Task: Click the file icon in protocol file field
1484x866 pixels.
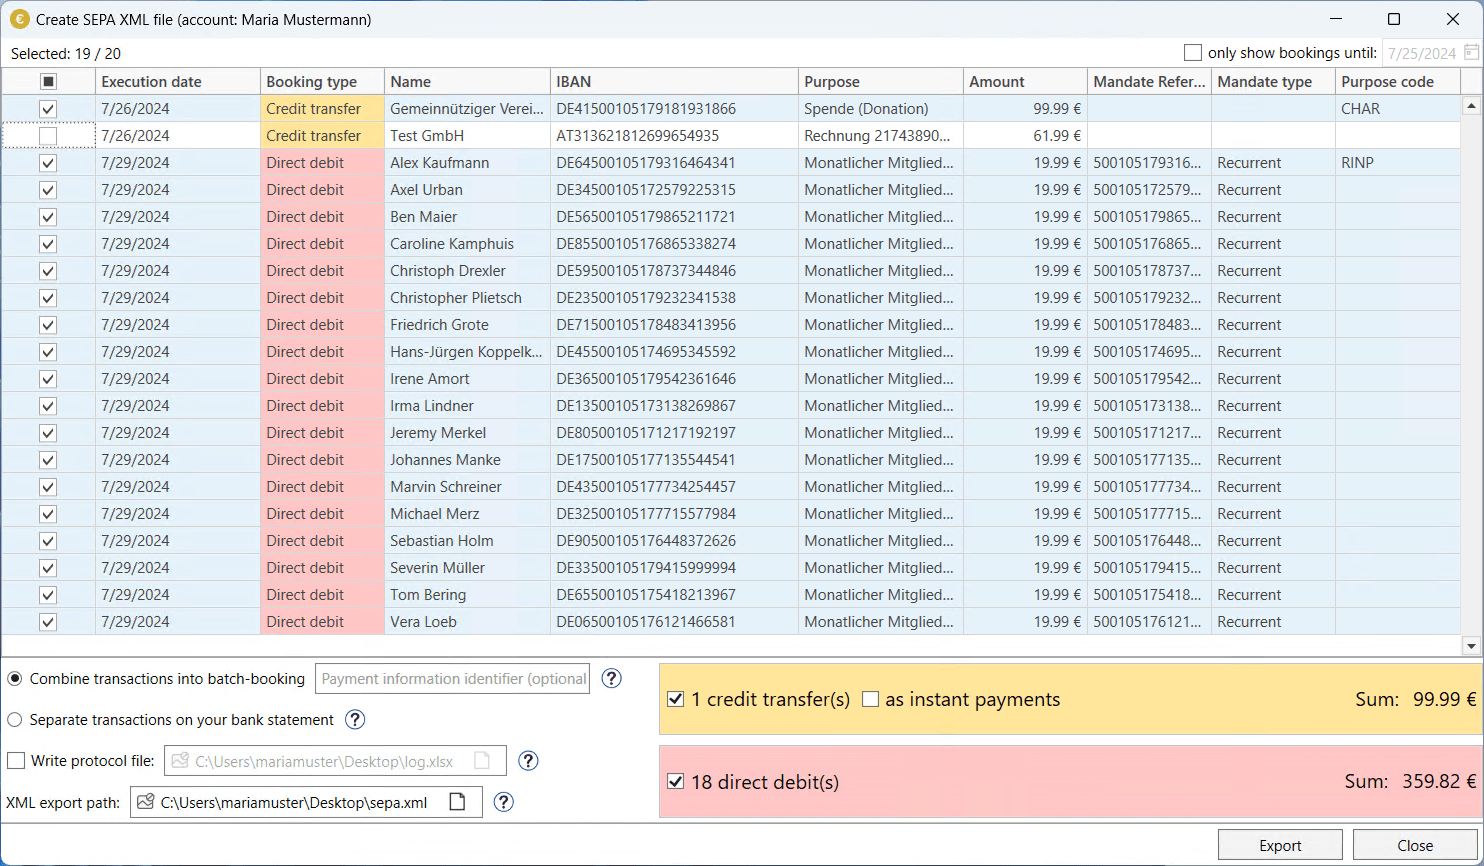Action: tap(482, 761)
